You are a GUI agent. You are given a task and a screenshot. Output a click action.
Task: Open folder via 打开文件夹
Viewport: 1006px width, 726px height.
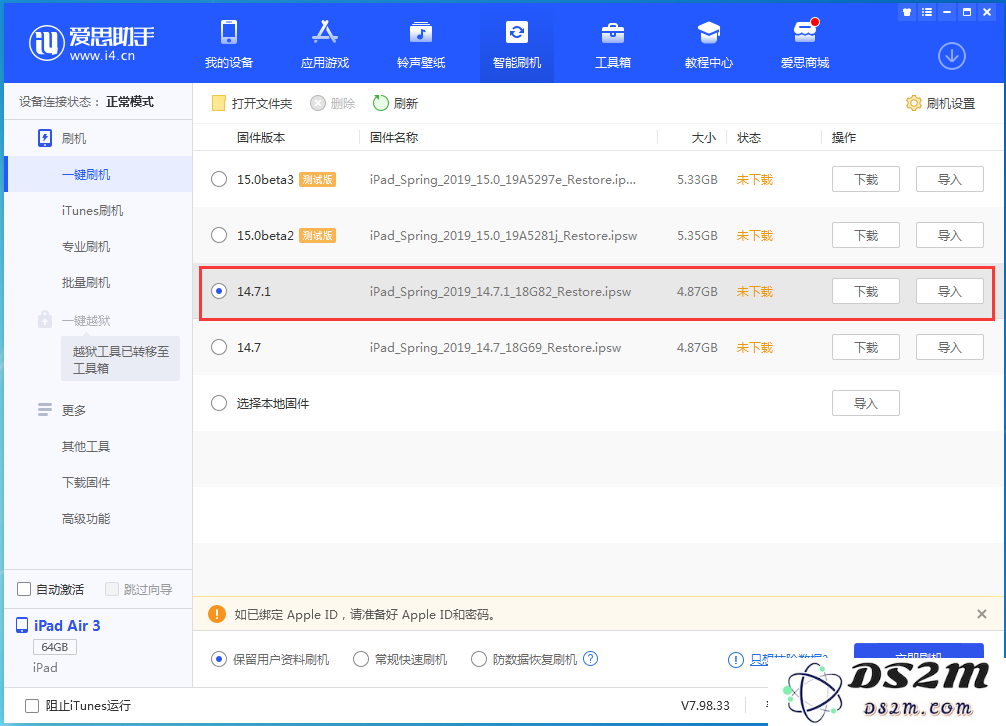coord(252,103)
